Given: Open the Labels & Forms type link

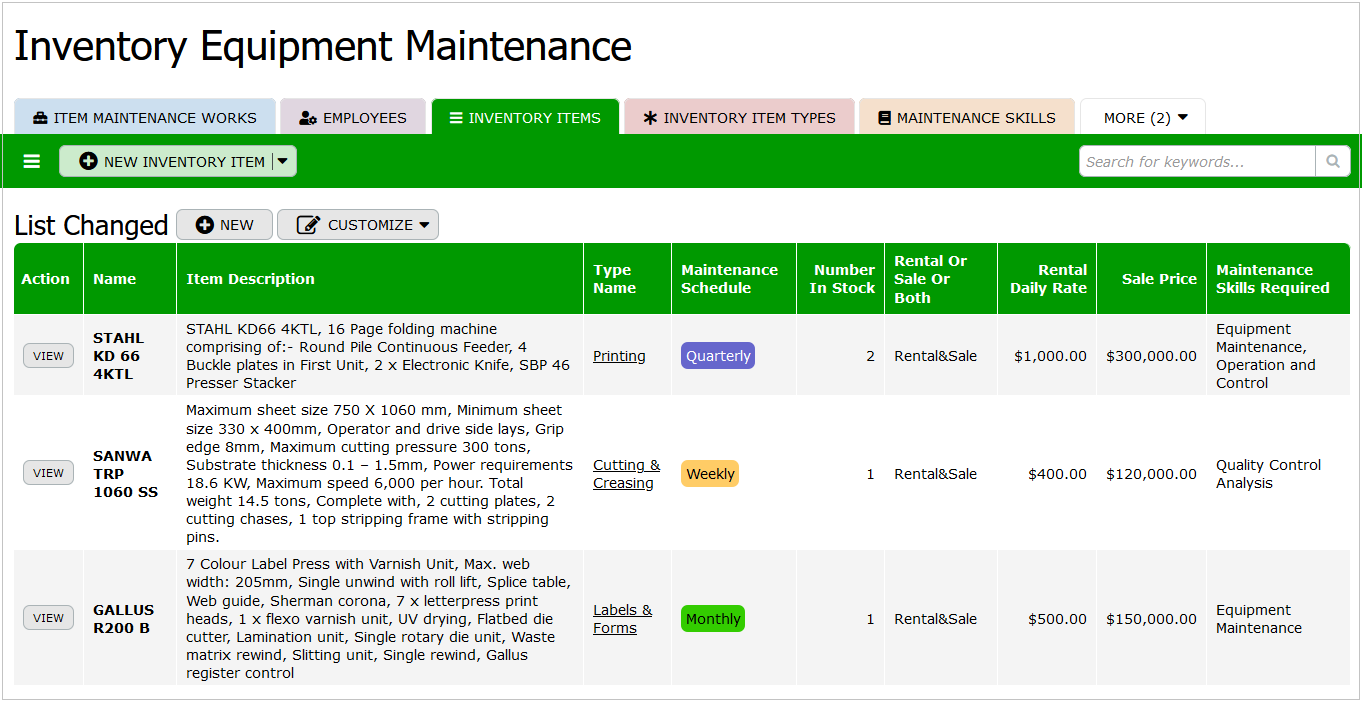Looking at the screenshot, I should click(x=622, y=619).
